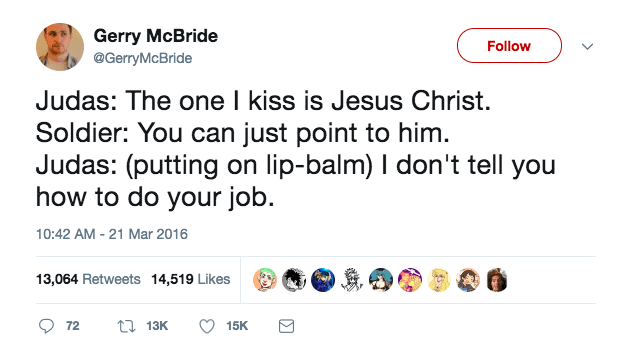Image resolution: width=634 pixels, height=362 pixels.
Task: Click the black-and-white manga avatar
Action: pos(294,280)
